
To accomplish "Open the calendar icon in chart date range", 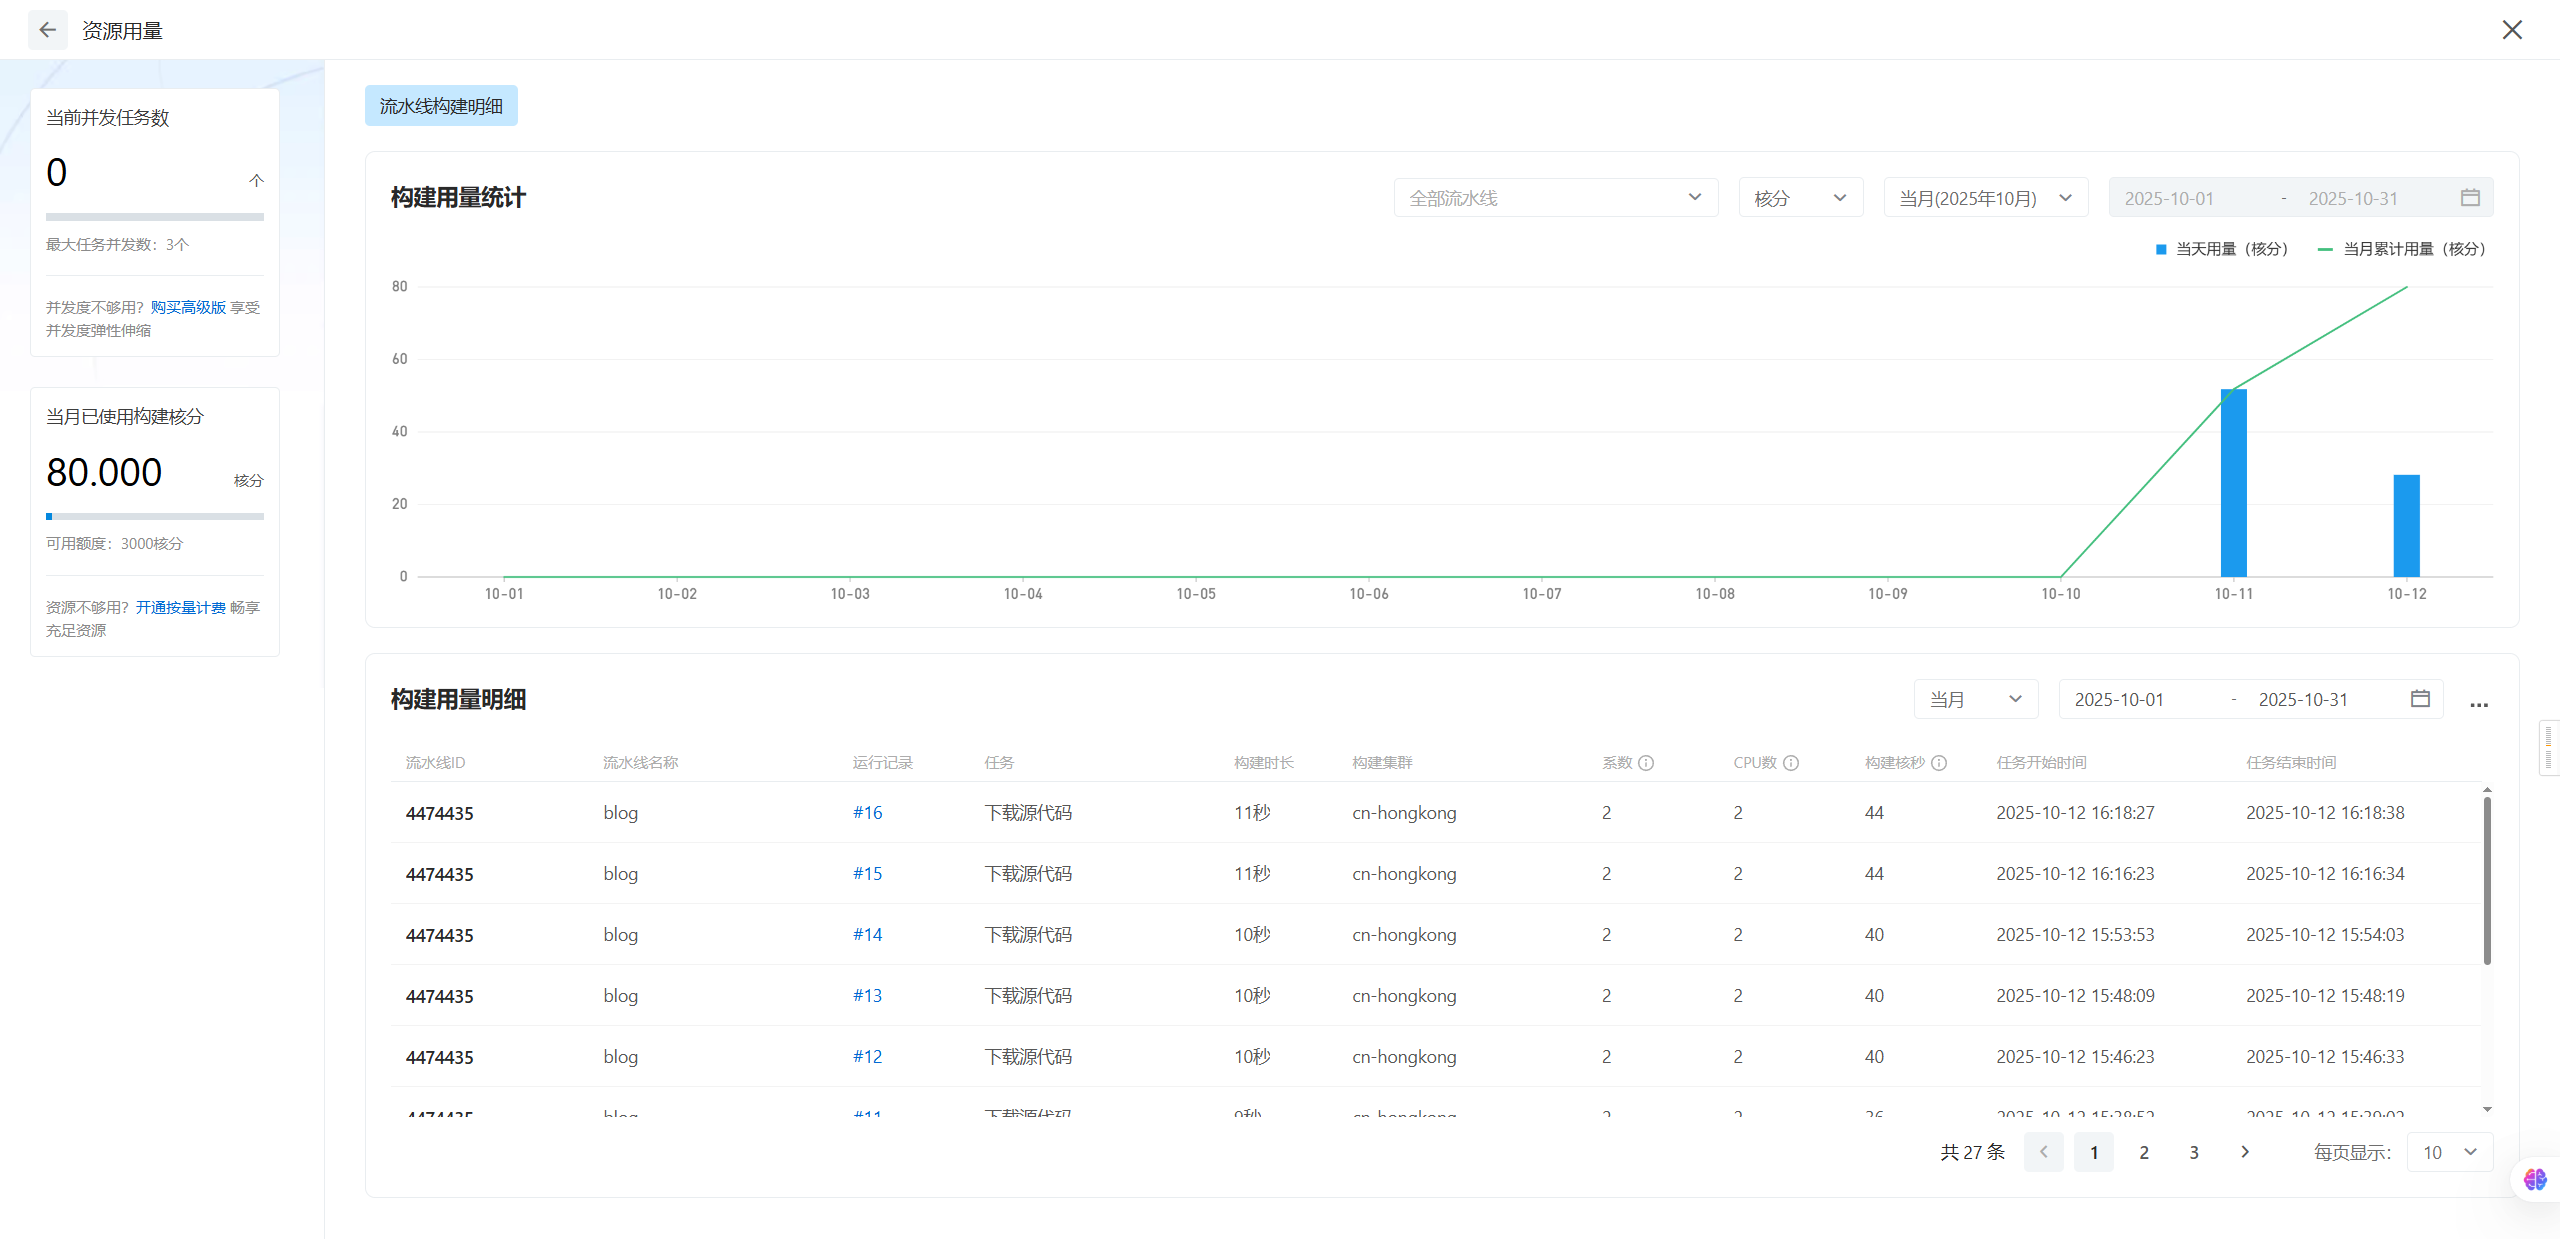I will pos(2470,198).
